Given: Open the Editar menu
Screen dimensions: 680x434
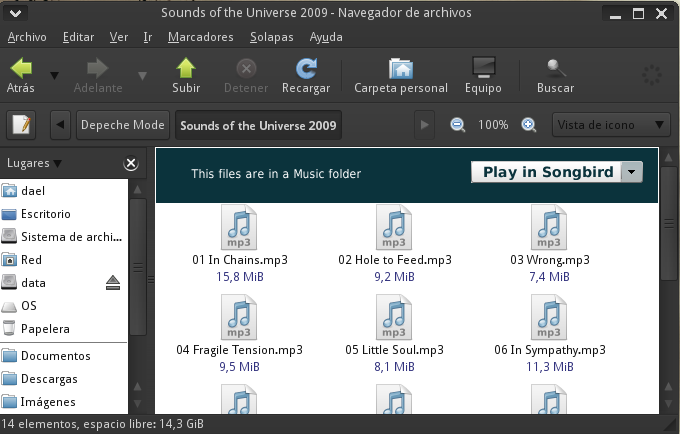Looking at the screenshot, I should 78,37.
